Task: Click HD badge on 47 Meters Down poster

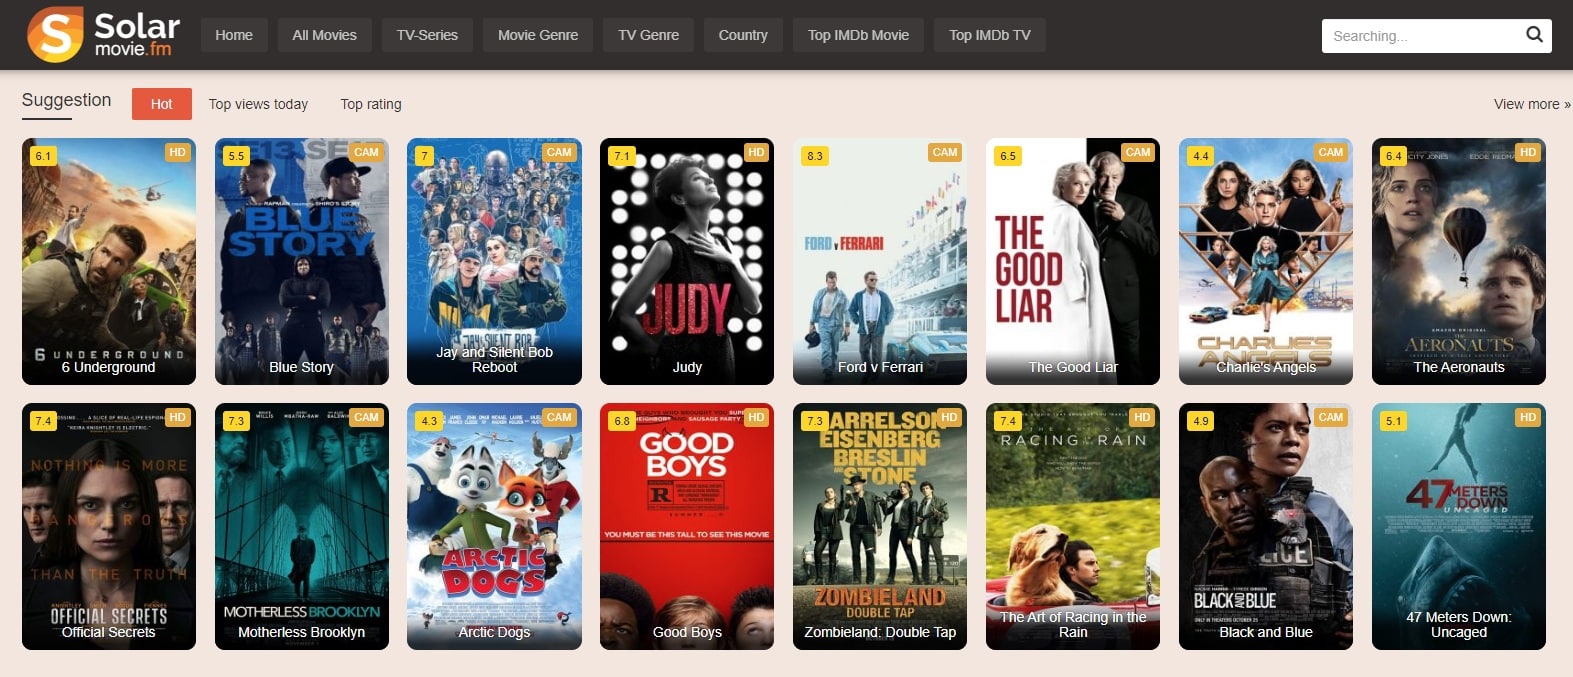Action: coord(1528,417)
